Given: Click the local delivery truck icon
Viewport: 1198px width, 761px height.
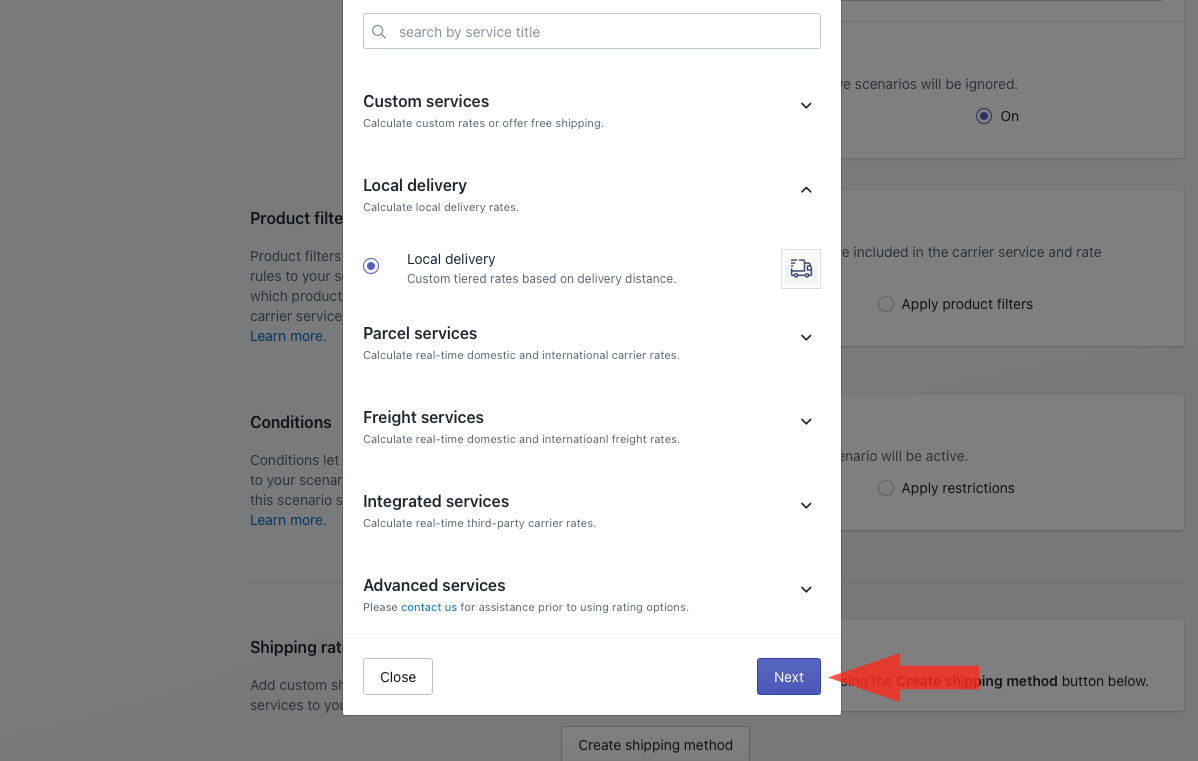Looking at the screenshot, I should tap(800, 269).
